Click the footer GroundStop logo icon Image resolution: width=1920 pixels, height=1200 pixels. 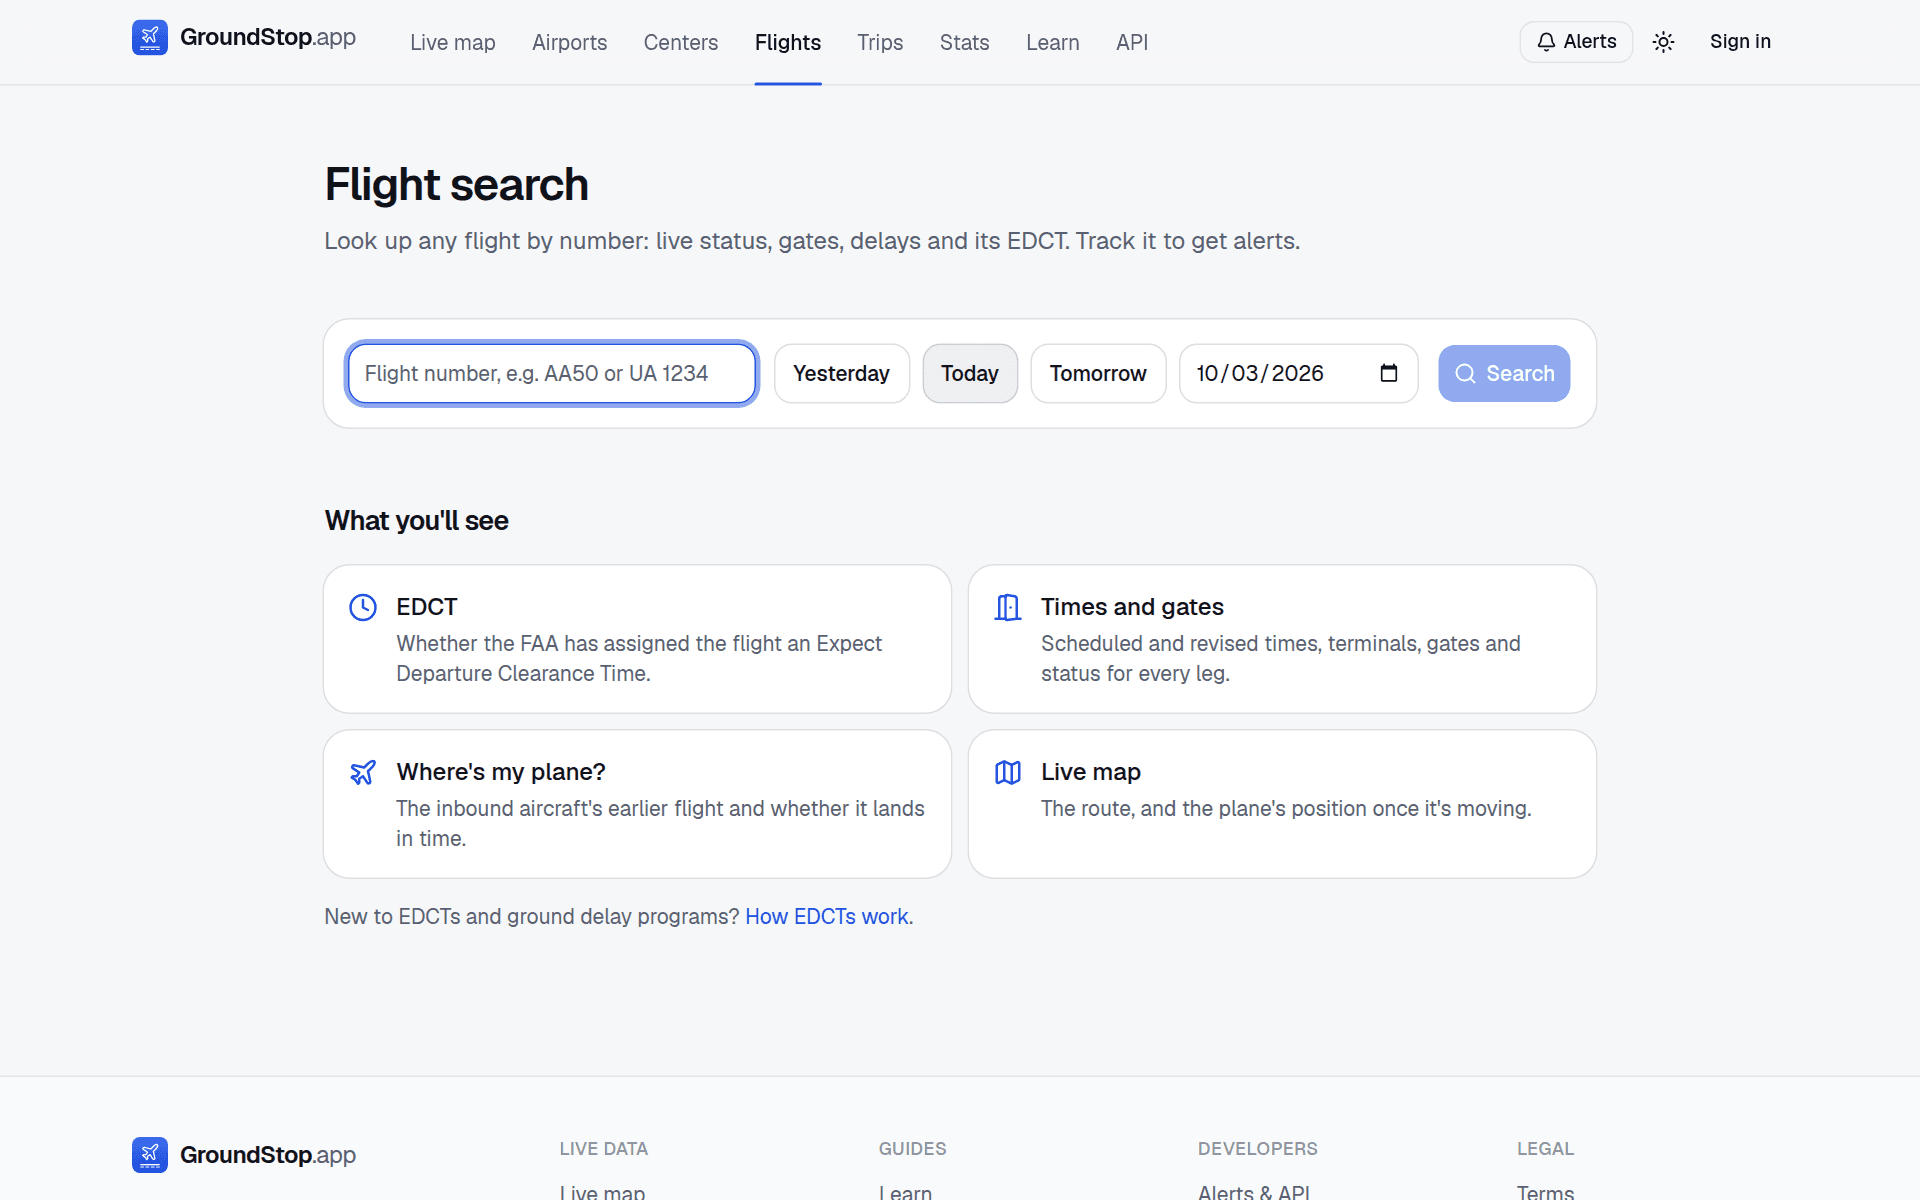[x=150, y=1155]
